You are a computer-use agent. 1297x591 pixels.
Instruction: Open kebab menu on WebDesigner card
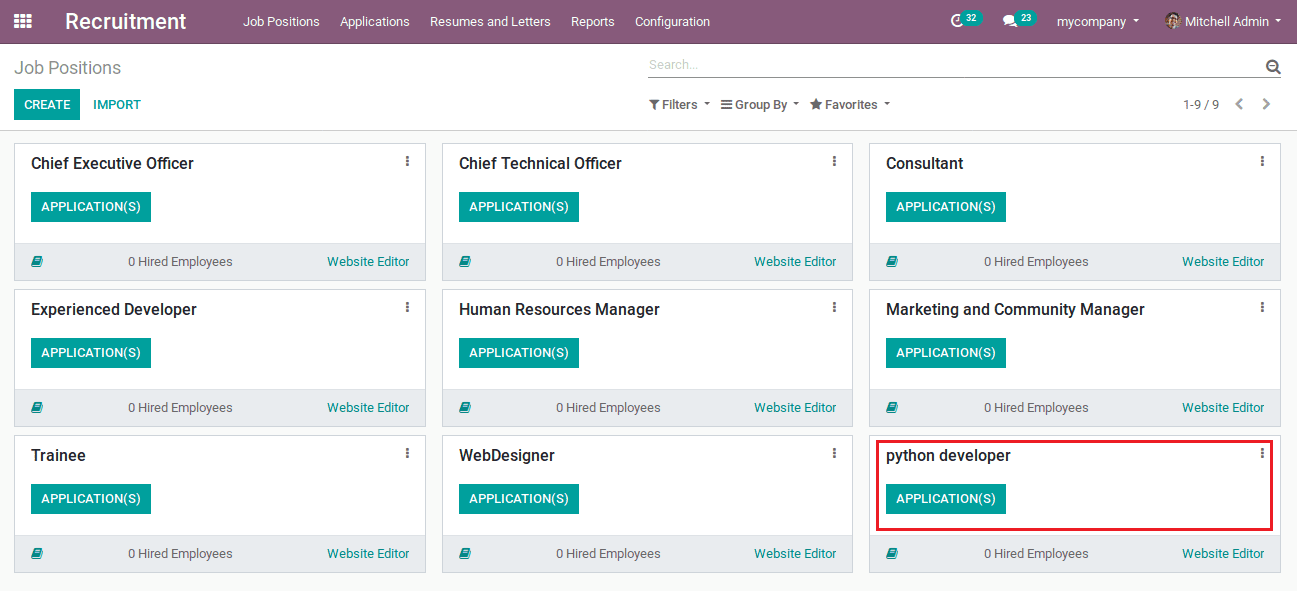pyautogui.click(x=834, y=453)
